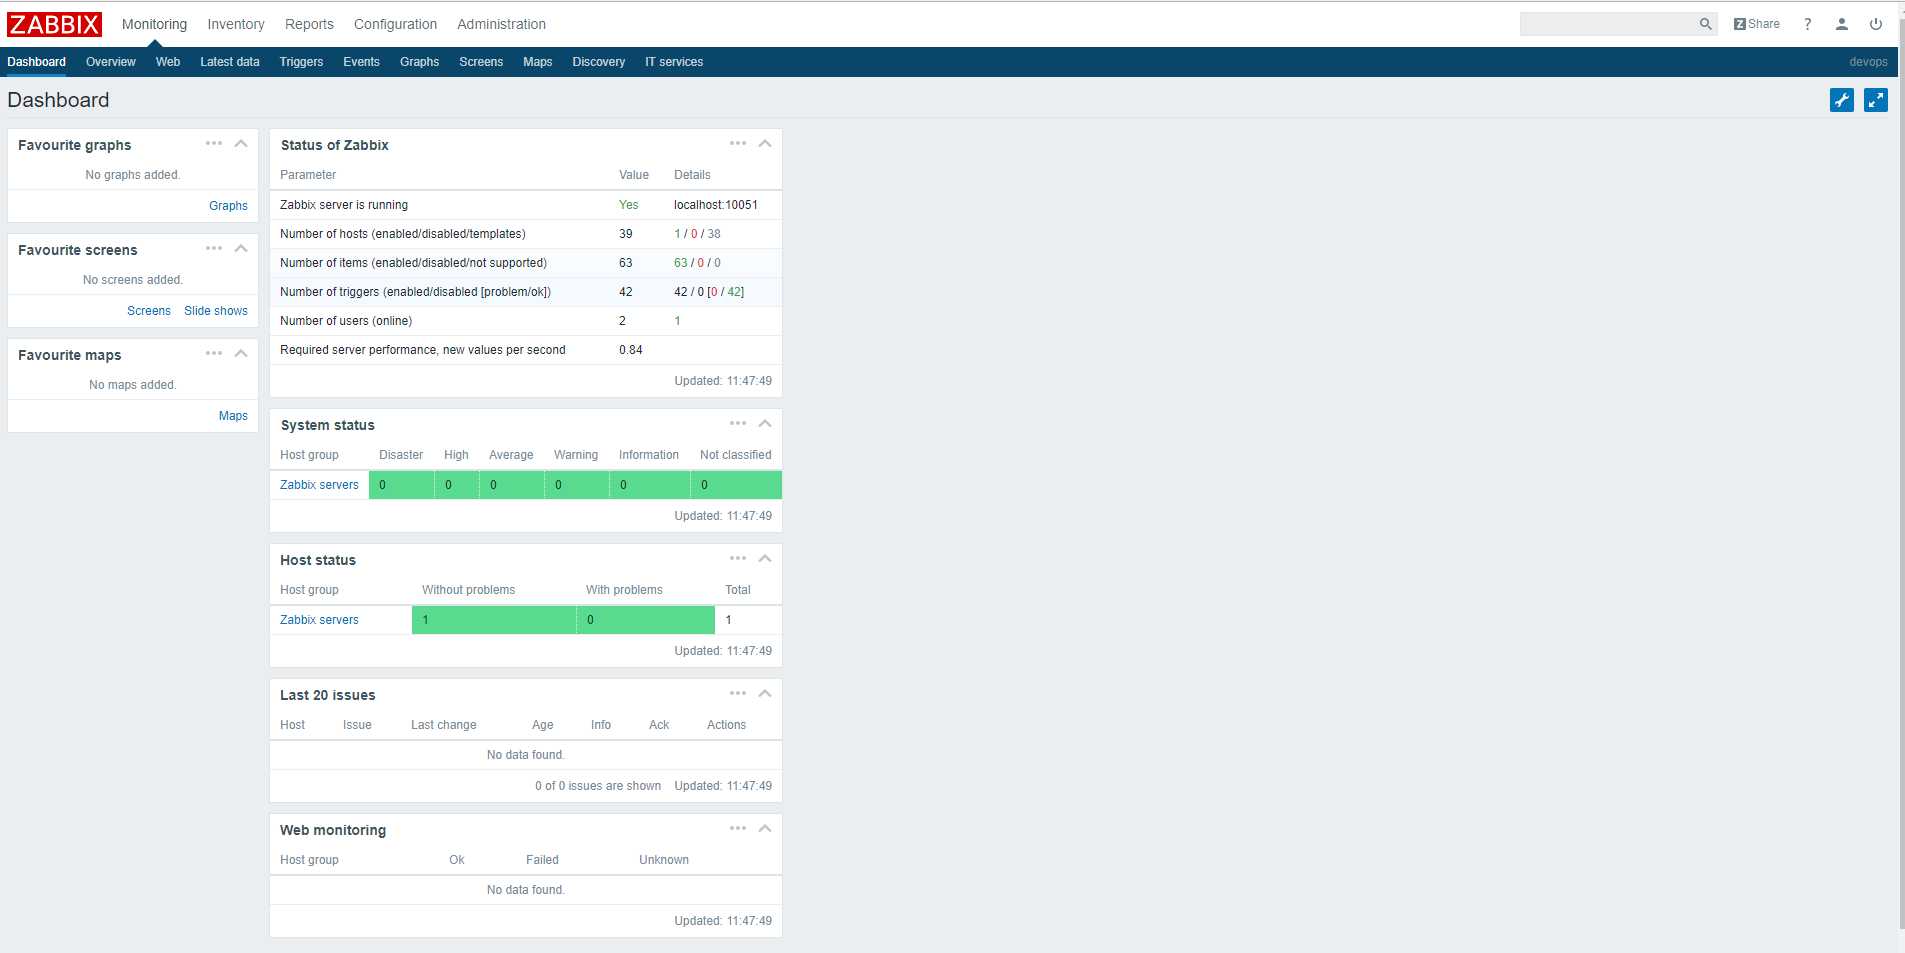This screenshot has height=953, width=1905.
Task: Open Status of Zabbix options dots
Action: pyautogui.click(x=738, y=144)
